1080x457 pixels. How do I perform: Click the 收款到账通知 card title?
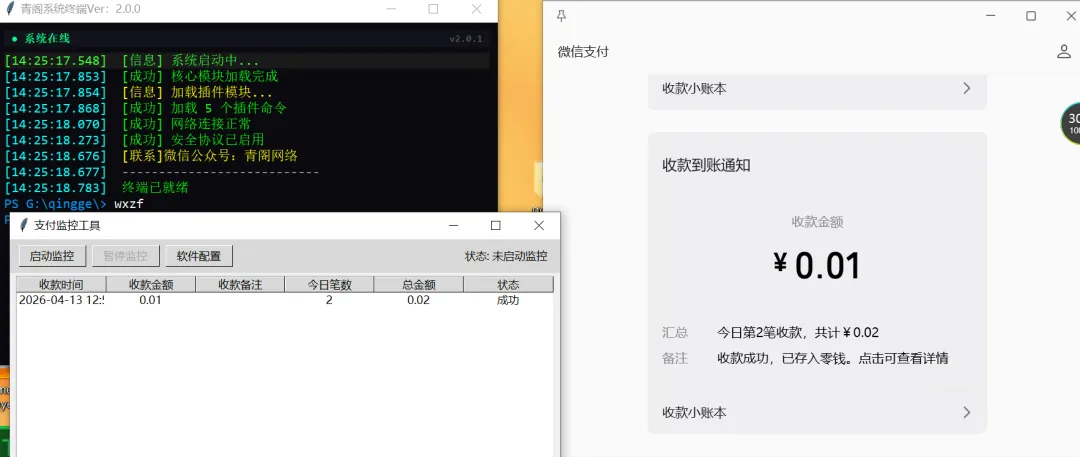pos(706,165)
